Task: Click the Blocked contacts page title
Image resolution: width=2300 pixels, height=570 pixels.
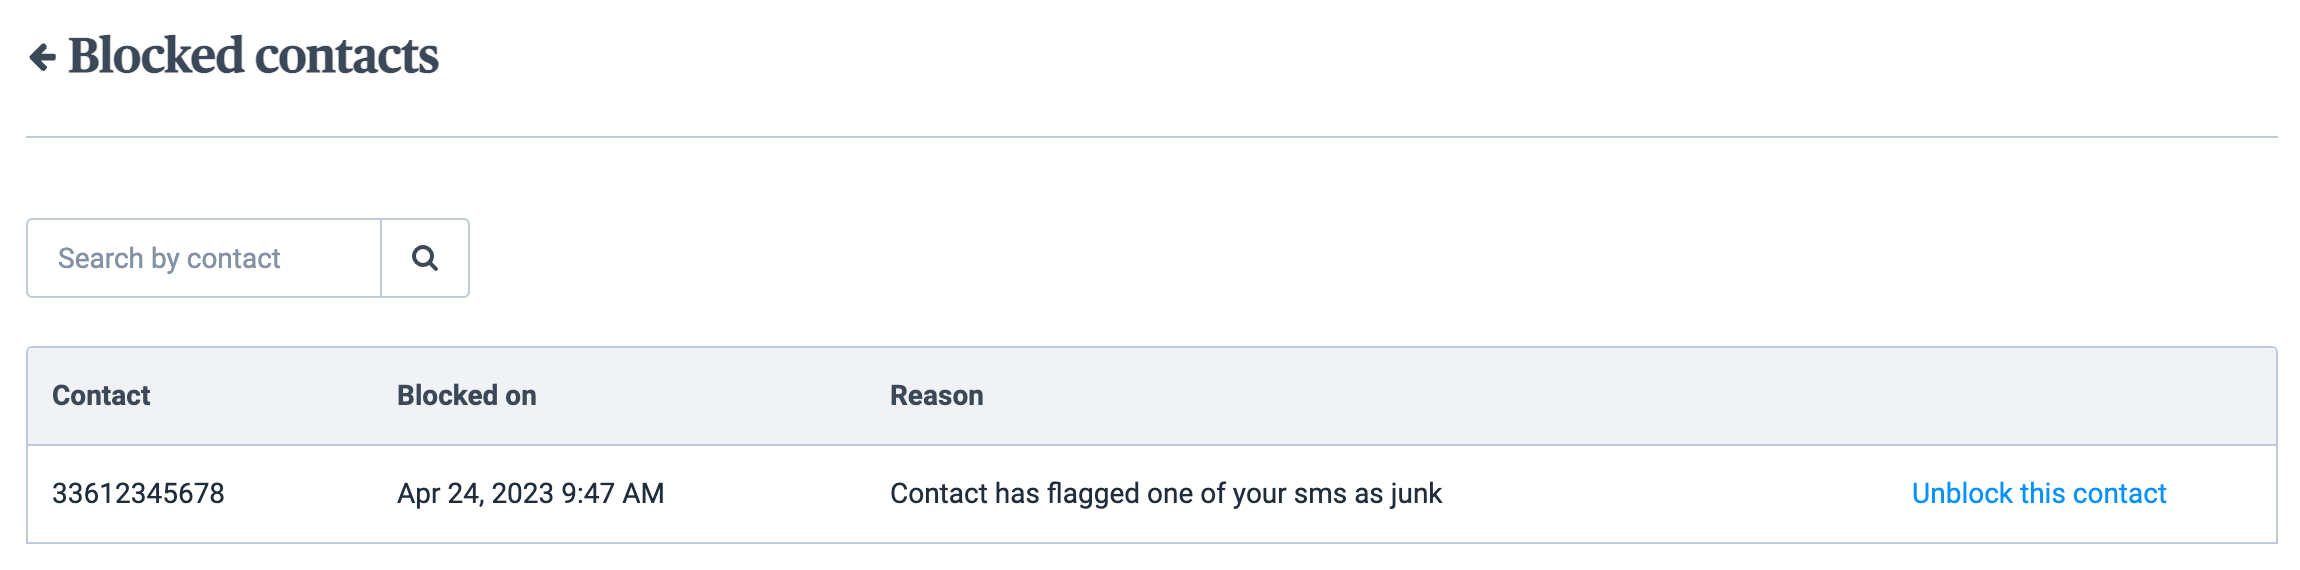Action: 253,56
